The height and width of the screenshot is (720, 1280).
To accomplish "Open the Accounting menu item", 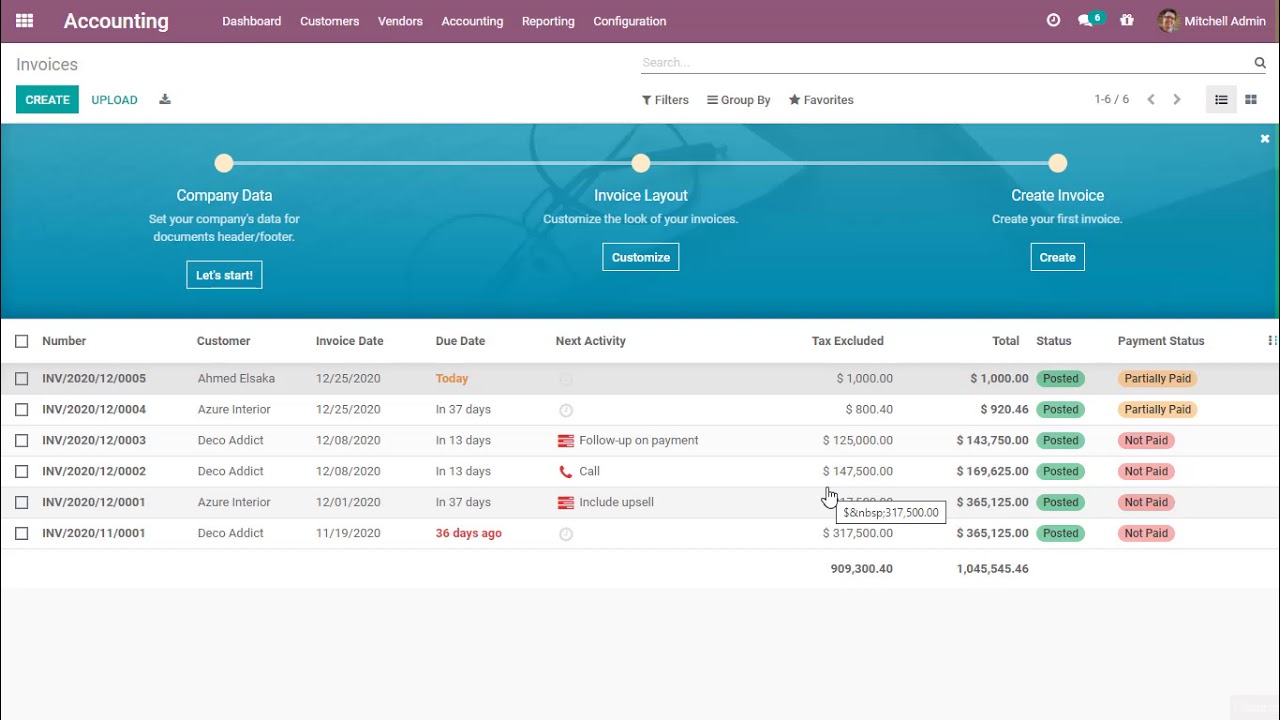I will [472, 20].
